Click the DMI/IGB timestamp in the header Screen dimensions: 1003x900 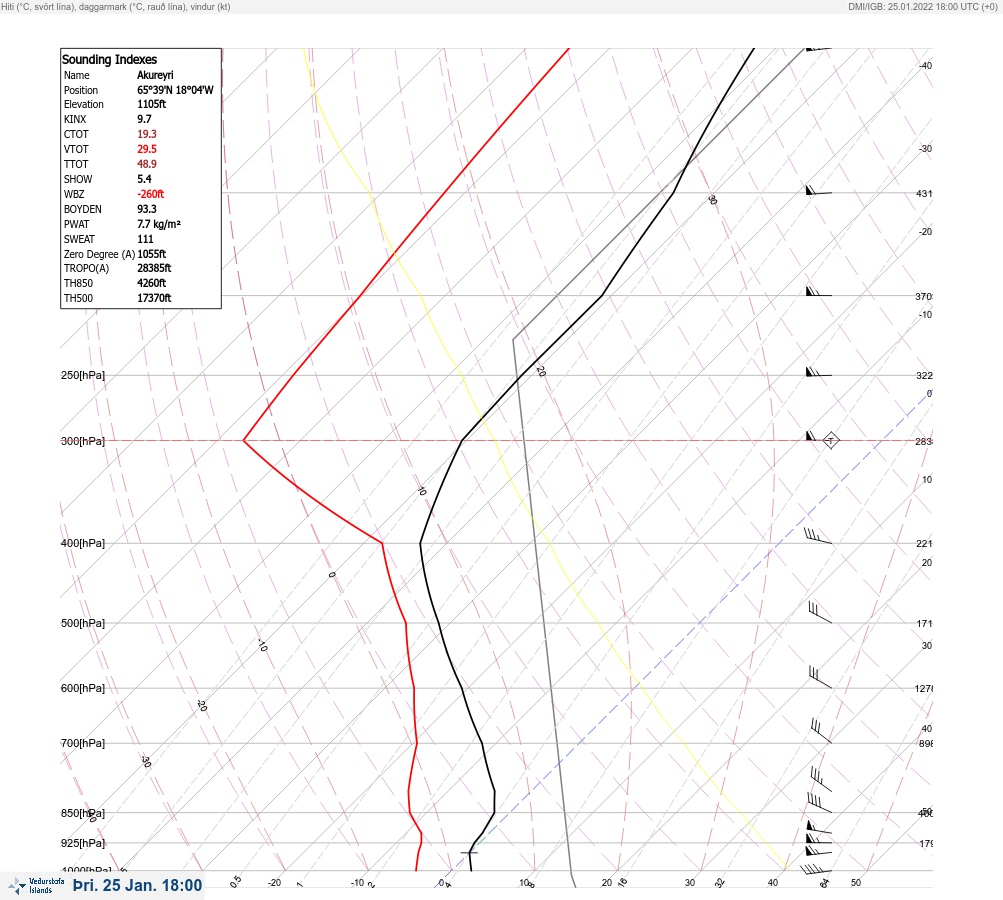922,6
